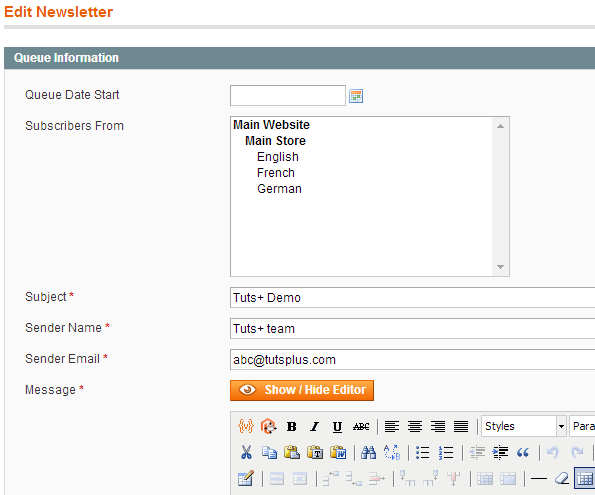Select English store view in list
595x495 pixels.
(278, 157)
